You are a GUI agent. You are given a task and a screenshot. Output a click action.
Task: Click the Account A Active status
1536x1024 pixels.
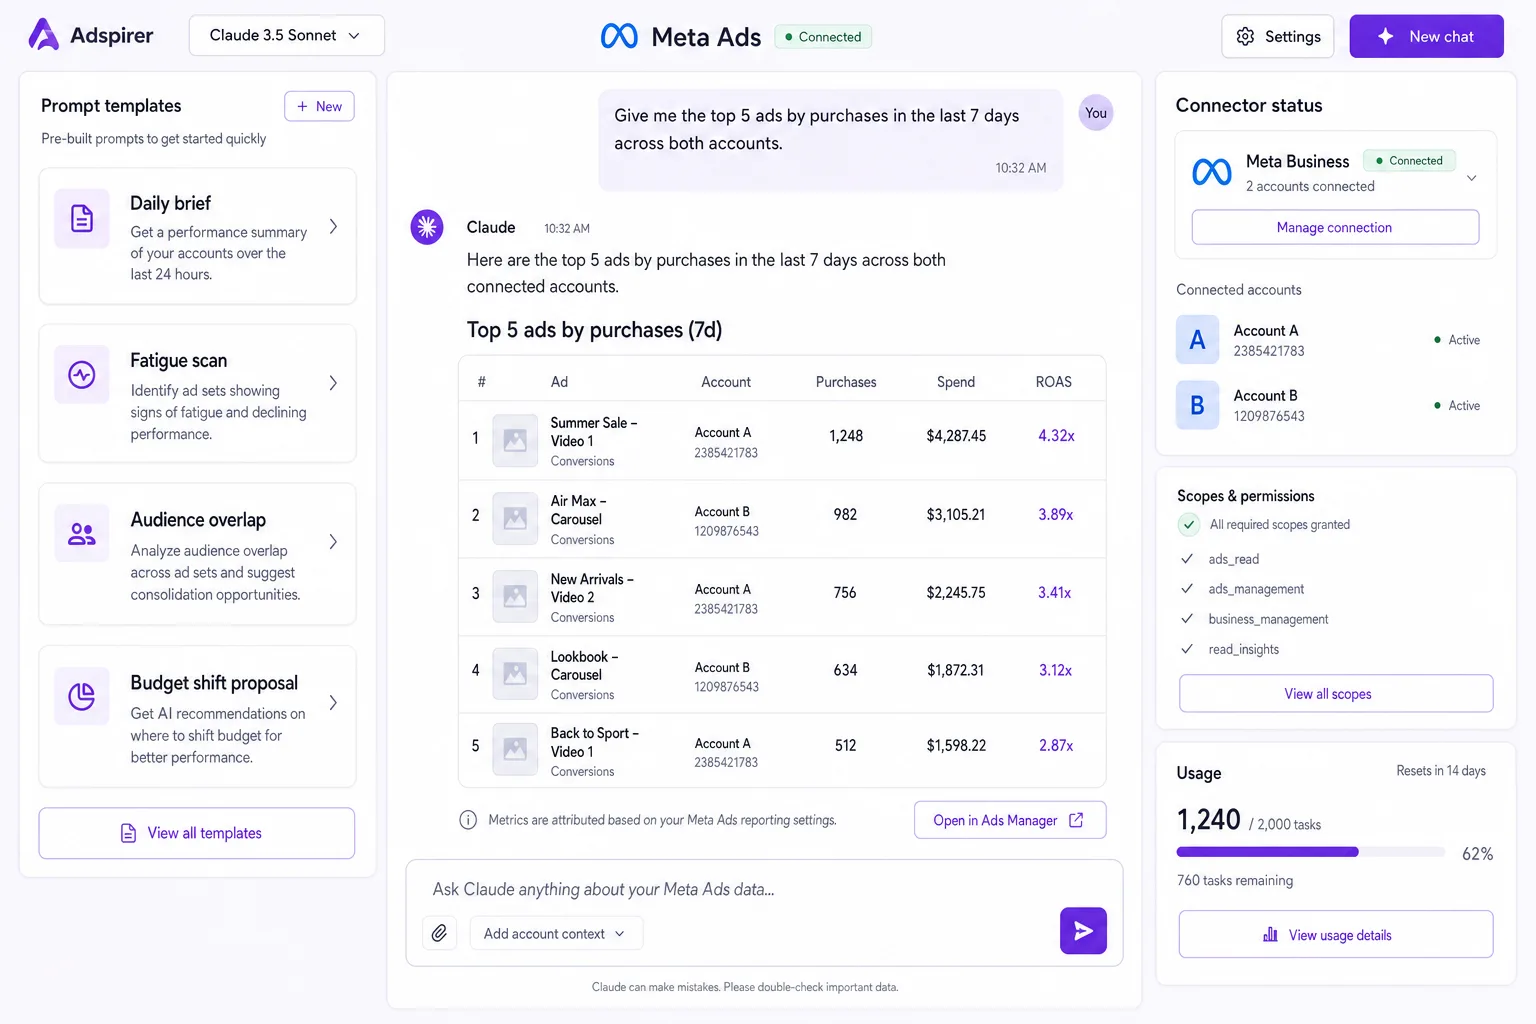pos(1457,340)
